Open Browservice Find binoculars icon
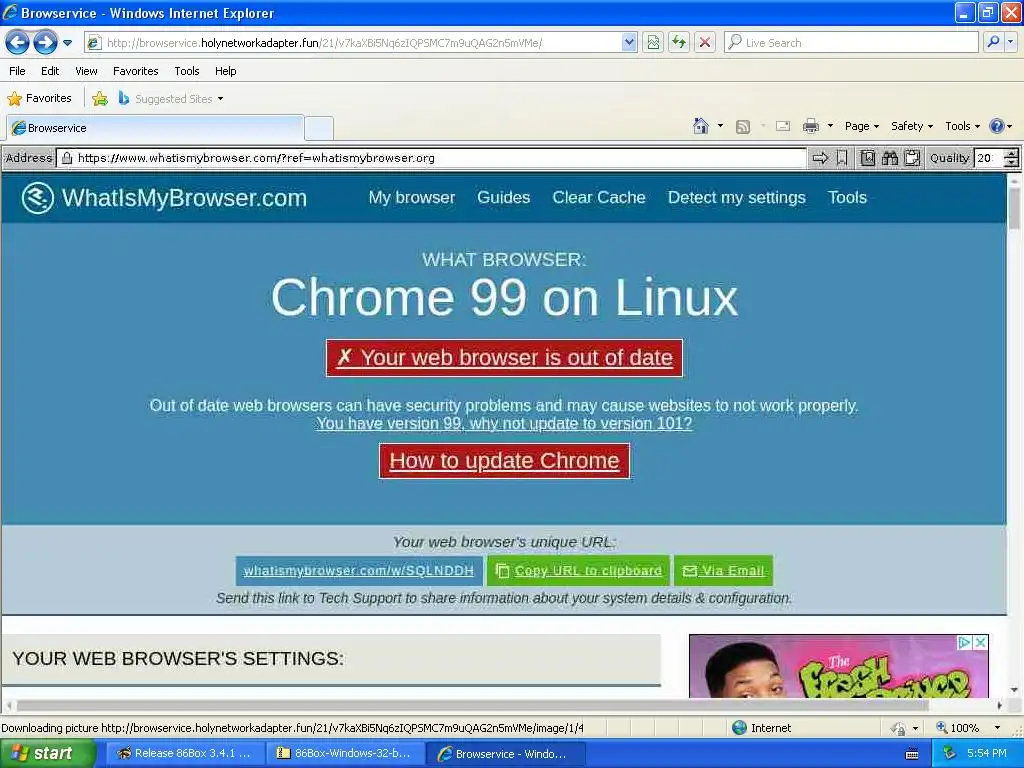 889,158
